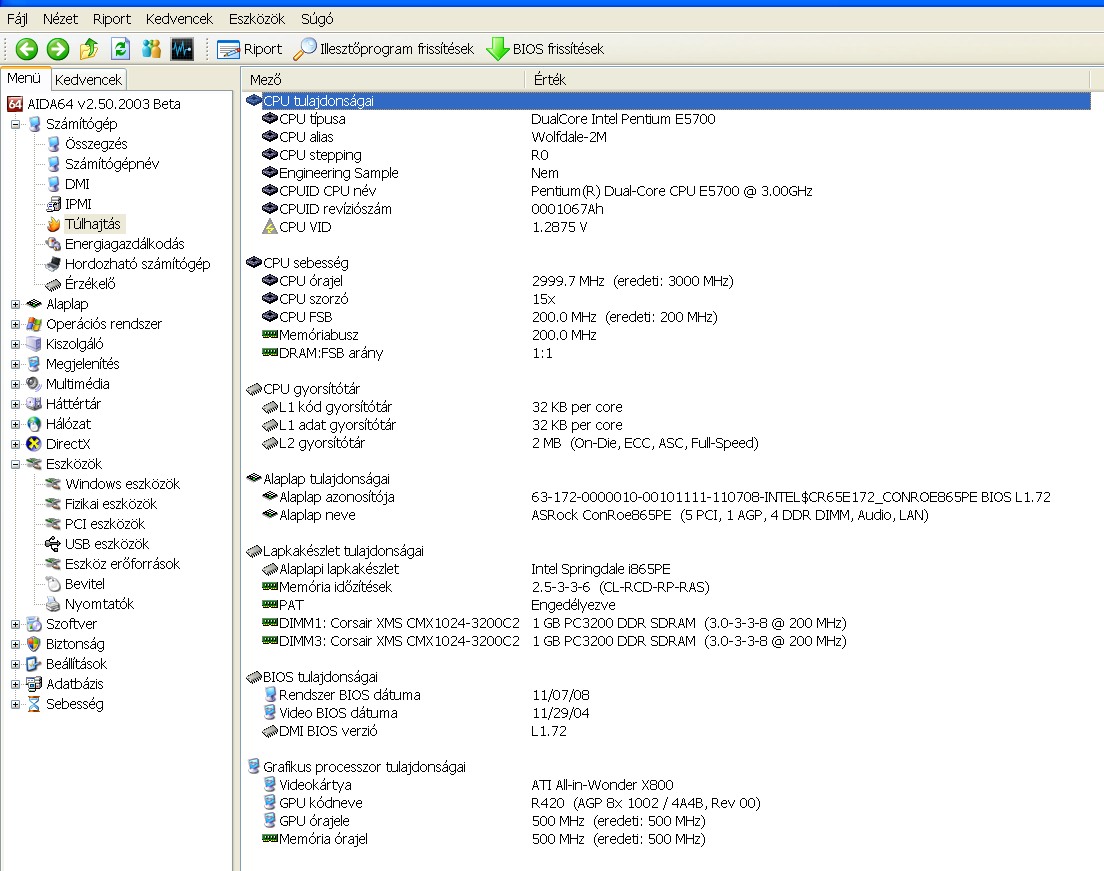Click the Érzékelő sensor icon
Screen dimensions: 1104x871
(54, 284)
